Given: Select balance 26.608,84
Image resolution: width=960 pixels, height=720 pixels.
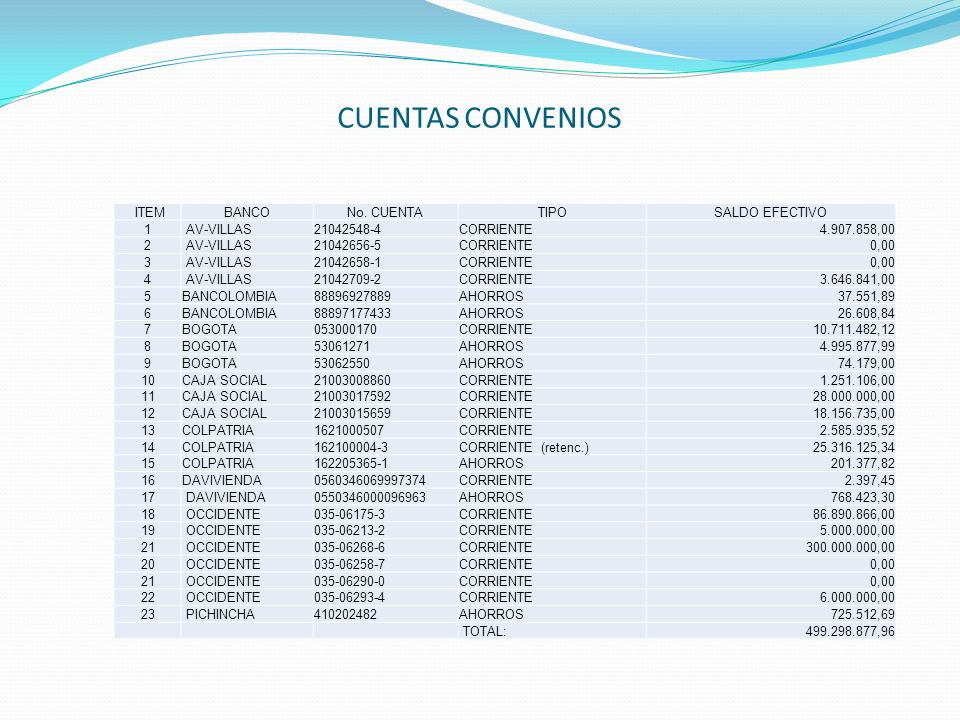Looking at the screenshot, I should 866,313.
